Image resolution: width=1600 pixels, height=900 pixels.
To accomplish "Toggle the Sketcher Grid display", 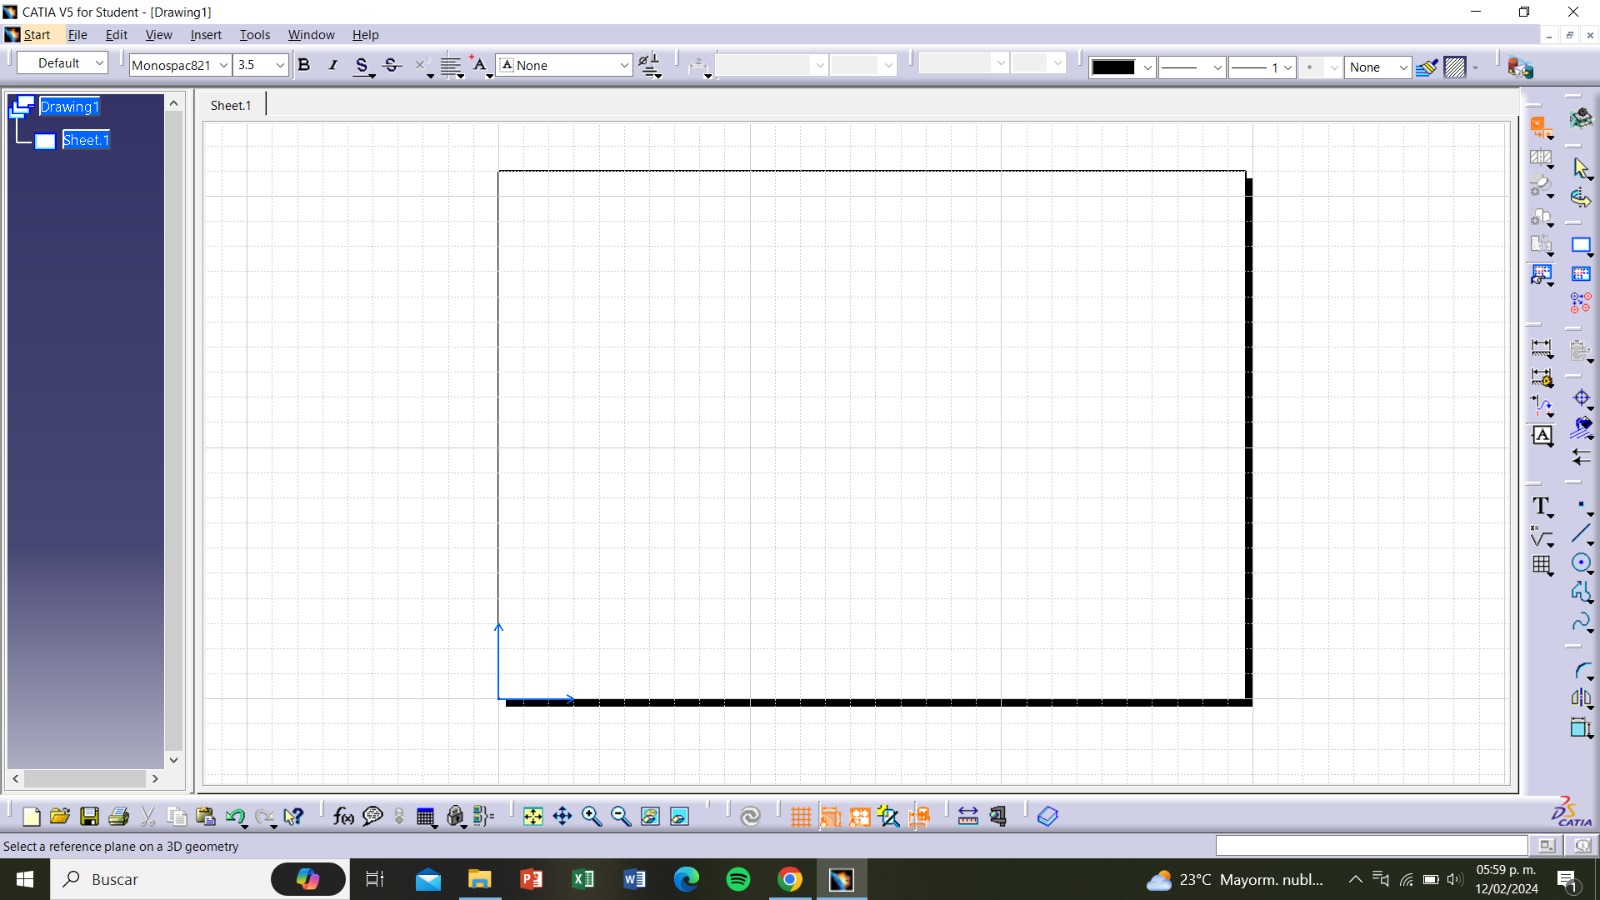I will pyautogui.click(x=801, y=817).
